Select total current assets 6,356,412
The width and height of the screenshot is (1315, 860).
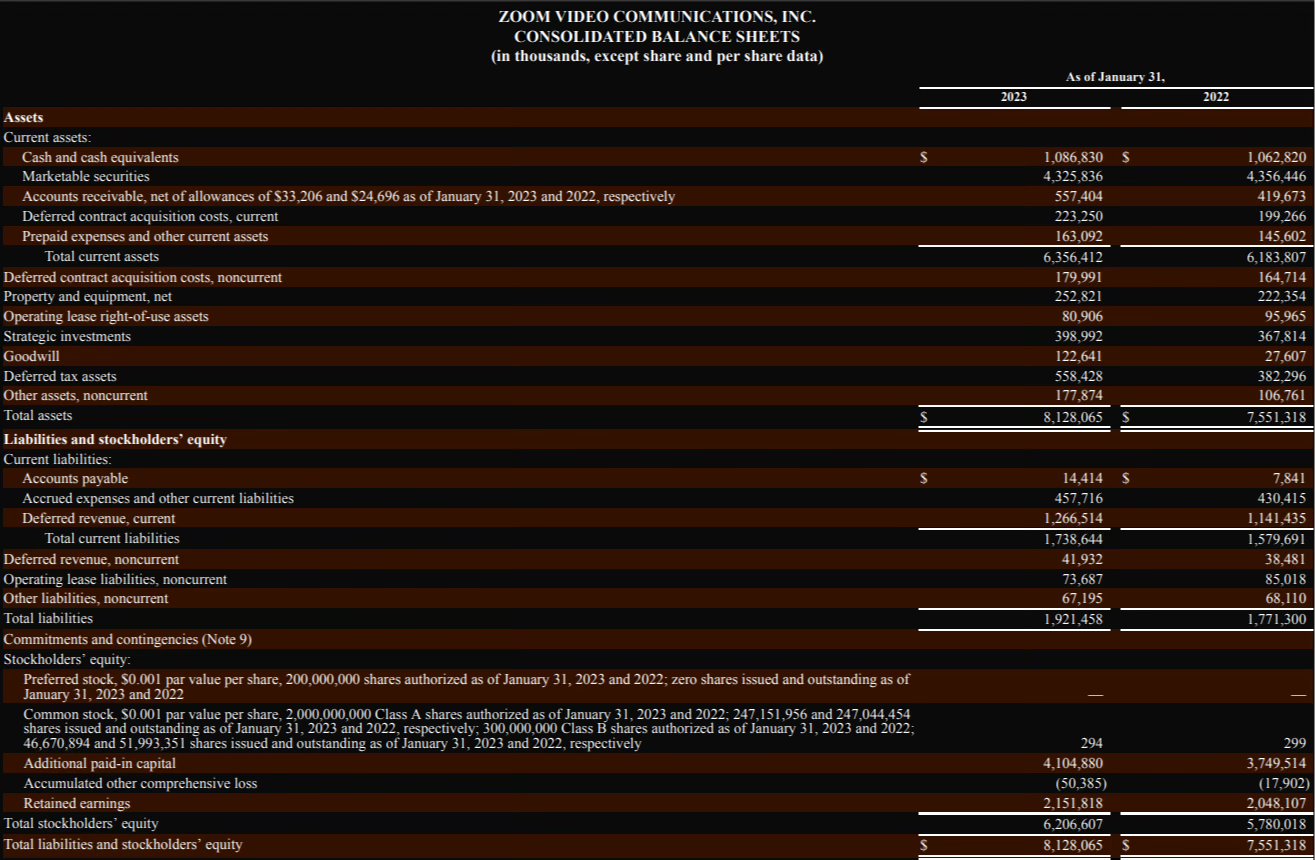click(1073, 257)
